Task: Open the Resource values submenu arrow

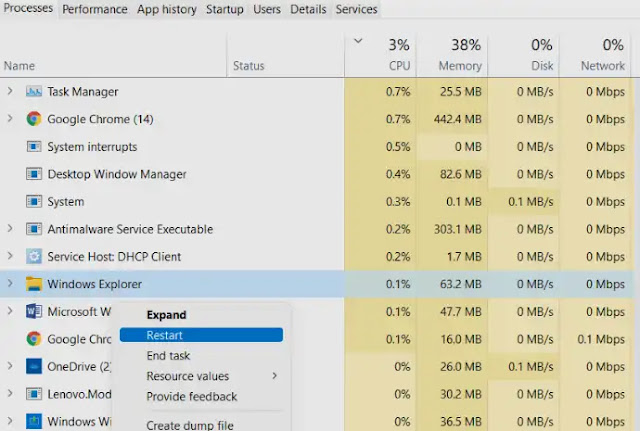Action: 275,375
